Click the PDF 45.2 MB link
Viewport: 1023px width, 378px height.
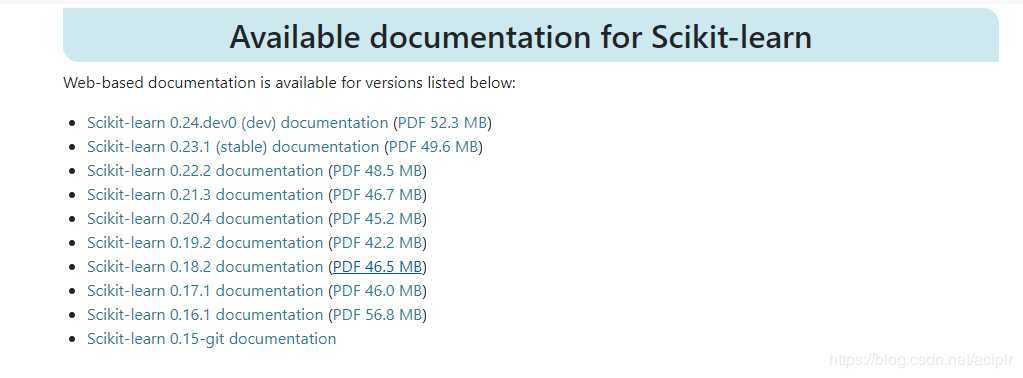point(378,219)
